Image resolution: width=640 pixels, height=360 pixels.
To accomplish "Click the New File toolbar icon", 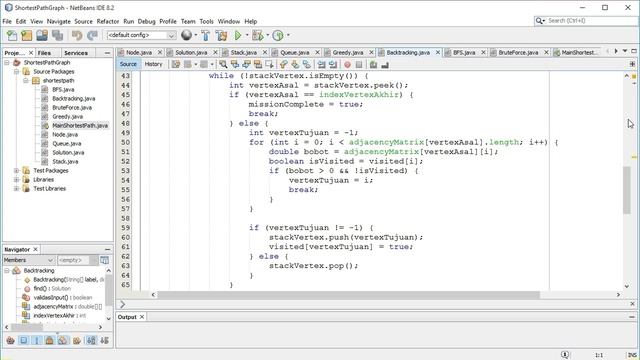I will click(x=12, y=36).
